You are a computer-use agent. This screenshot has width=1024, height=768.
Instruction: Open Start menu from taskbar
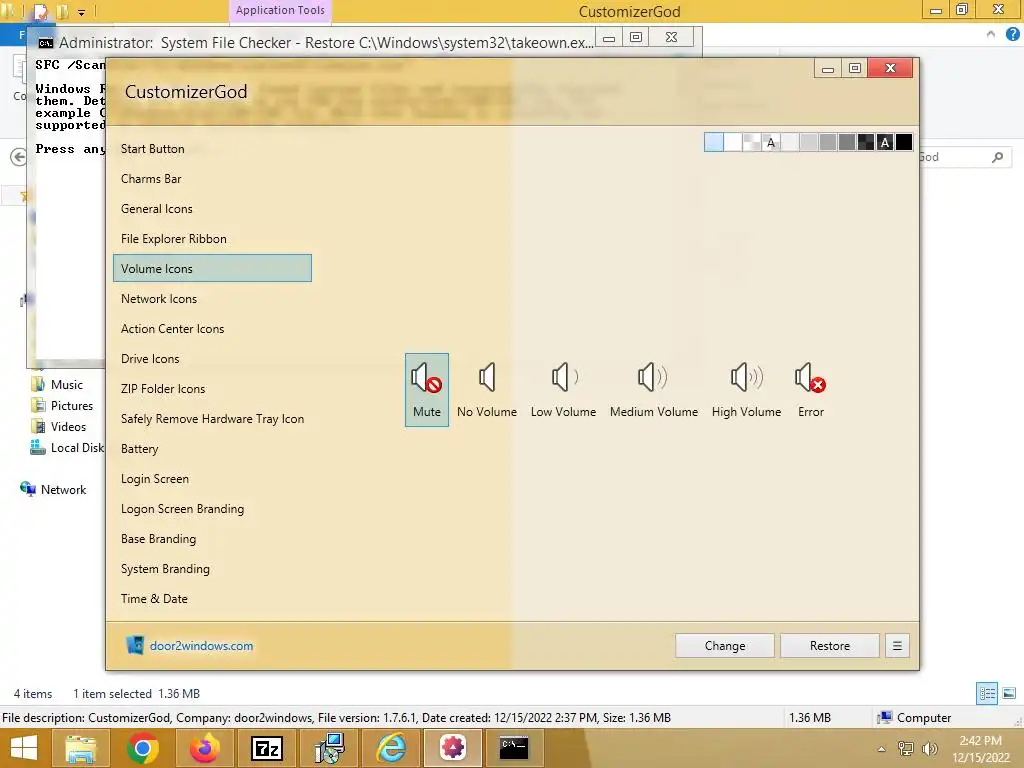[x=24, y=748]
